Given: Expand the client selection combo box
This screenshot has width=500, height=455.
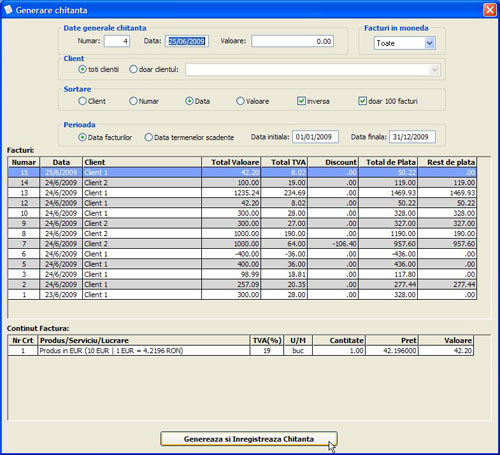Looking at the screenshot, I should (x=434, y=70).
